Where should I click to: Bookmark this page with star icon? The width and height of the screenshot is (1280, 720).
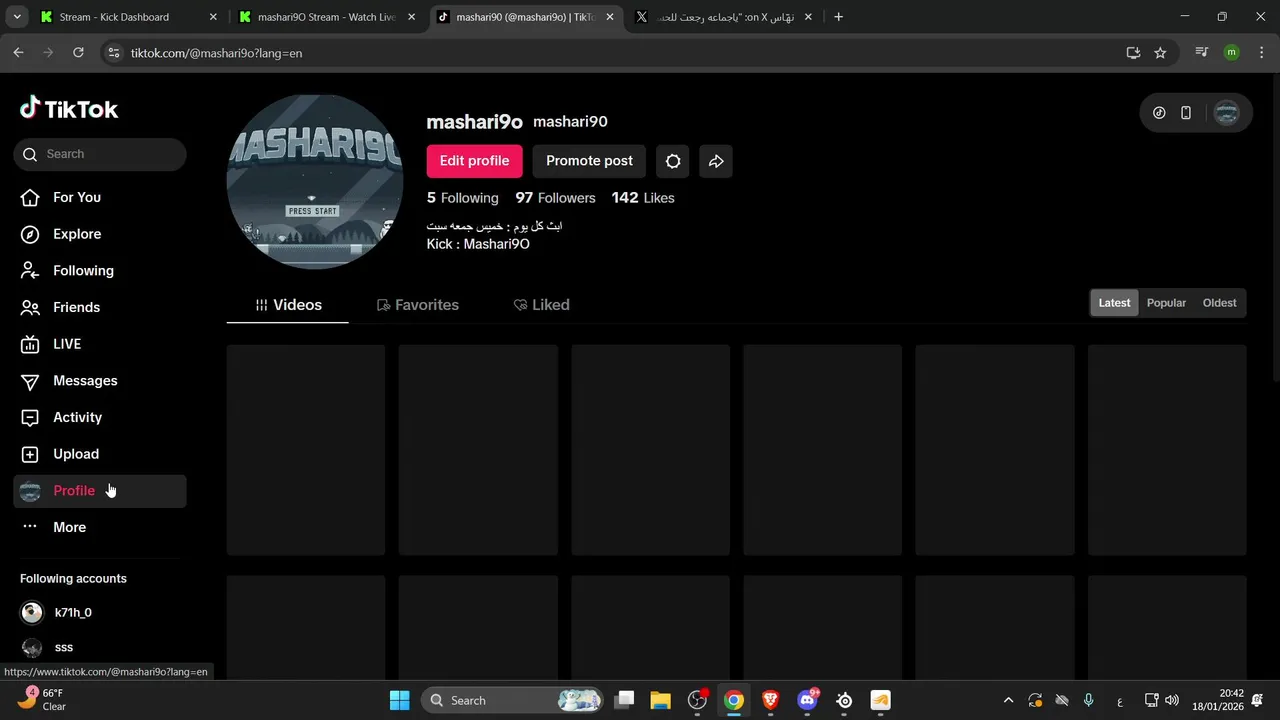[1160, 53]
